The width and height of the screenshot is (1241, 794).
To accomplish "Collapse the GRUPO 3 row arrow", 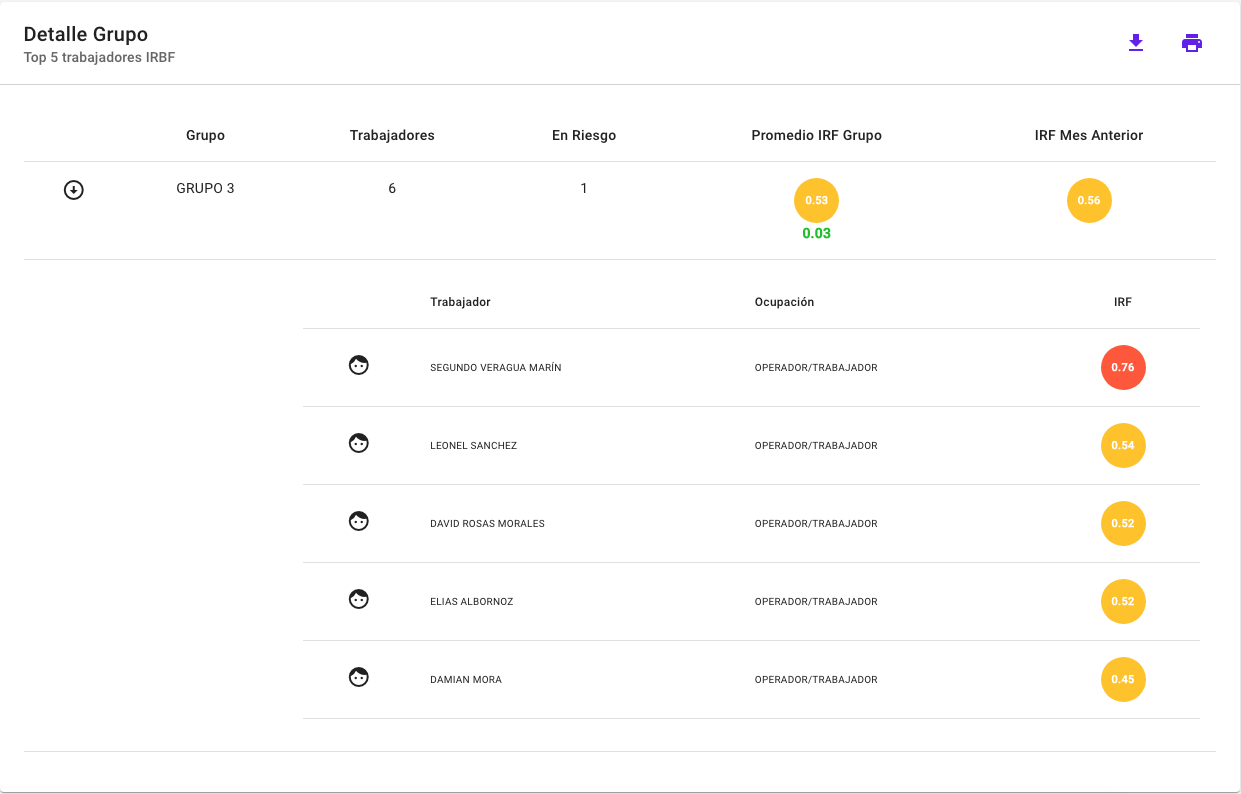I will pos(74,190).
